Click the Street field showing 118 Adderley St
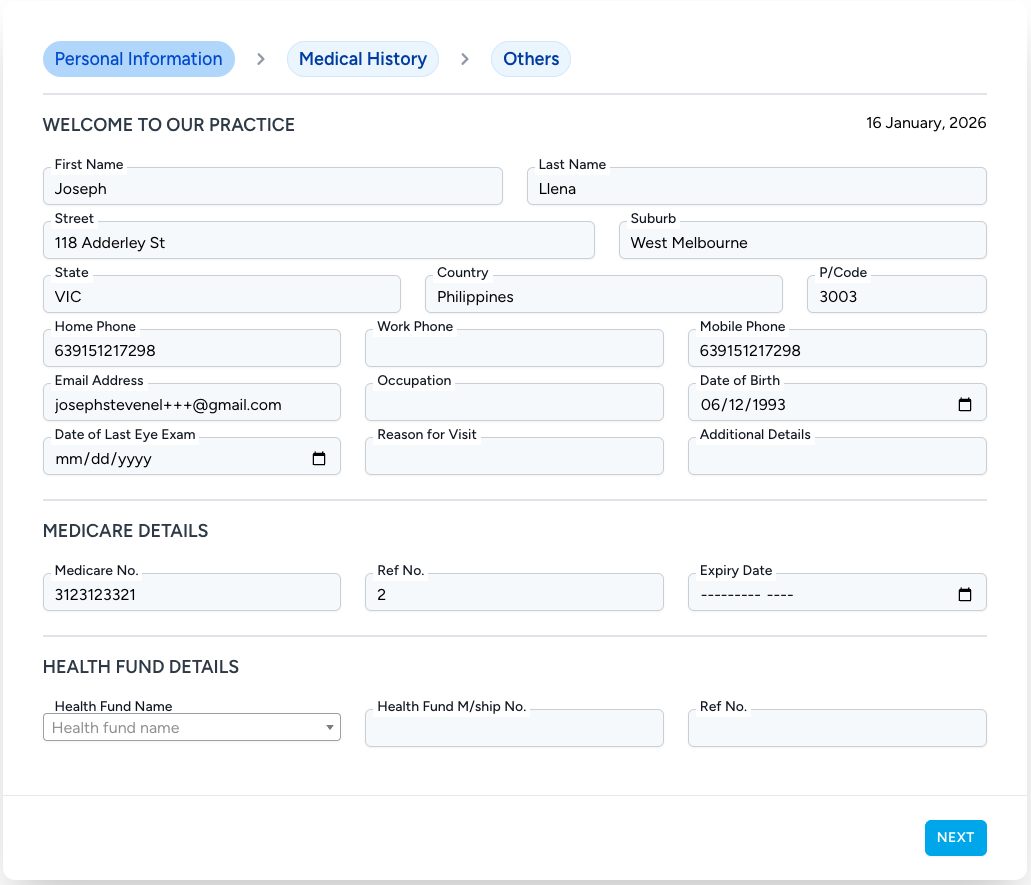Image resolution: width=1031 pixels, height=885 pixels. (x=318, y=243)
